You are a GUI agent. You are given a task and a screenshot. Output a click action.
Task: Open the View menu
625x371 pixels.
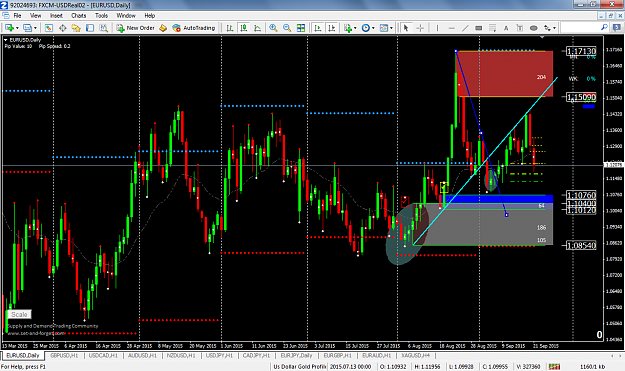(35, 16)
